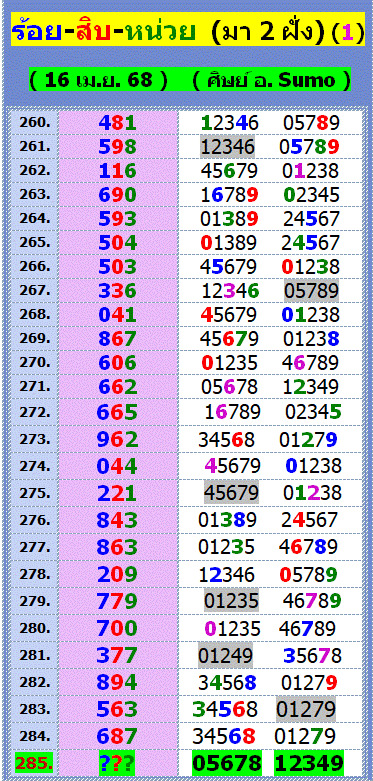Click the yellow title banner at the top
373x781 pixels.
click(x=188, y=32)
